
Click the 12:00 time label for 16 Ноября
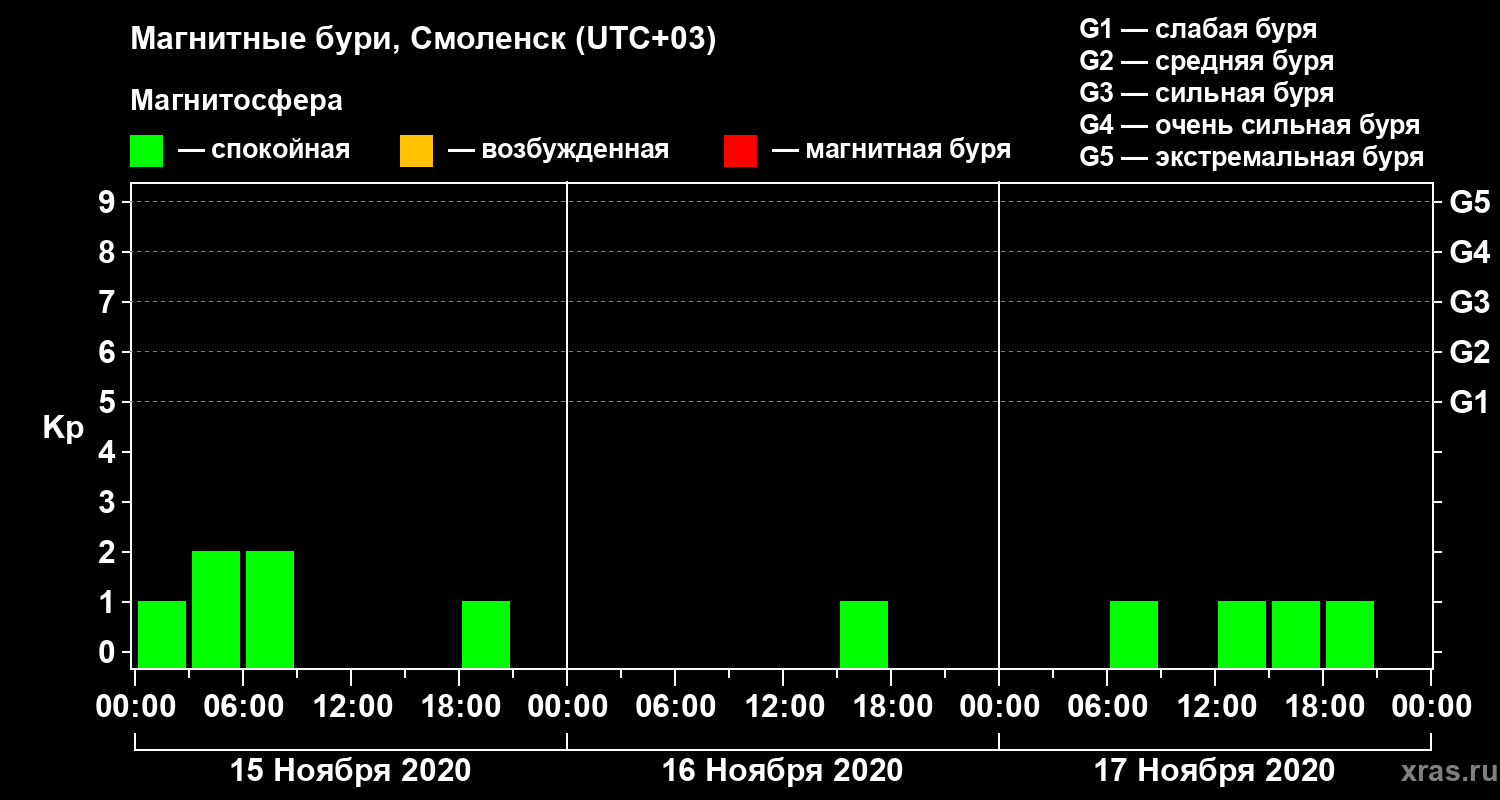(783, 707)
